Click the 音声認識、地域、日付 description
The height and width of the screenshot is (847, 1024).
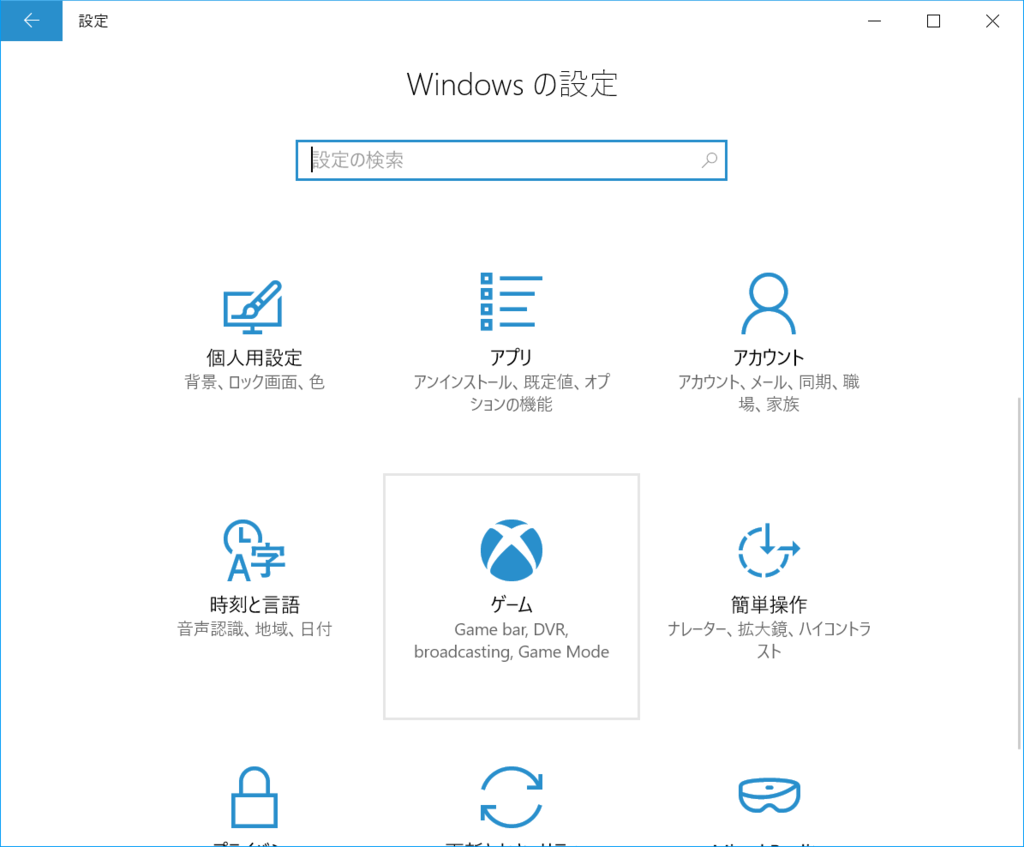pos(254,630)
